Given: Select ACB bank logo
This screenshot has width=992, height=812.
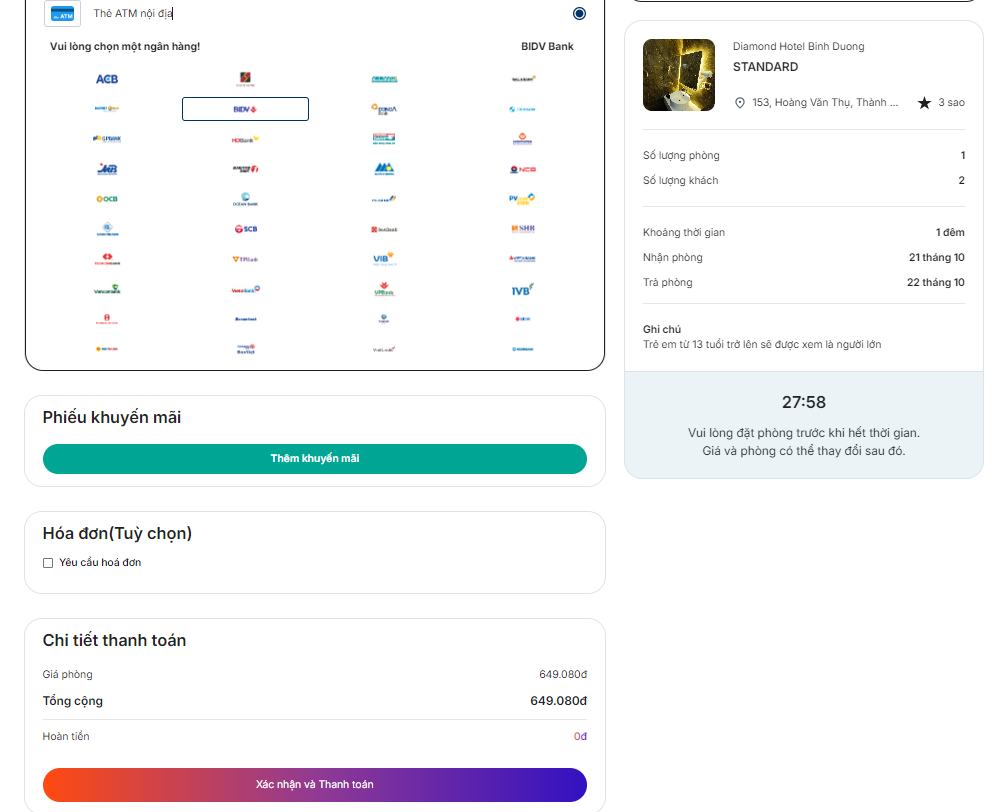Looking at the screenshot, I should [107, 79].
